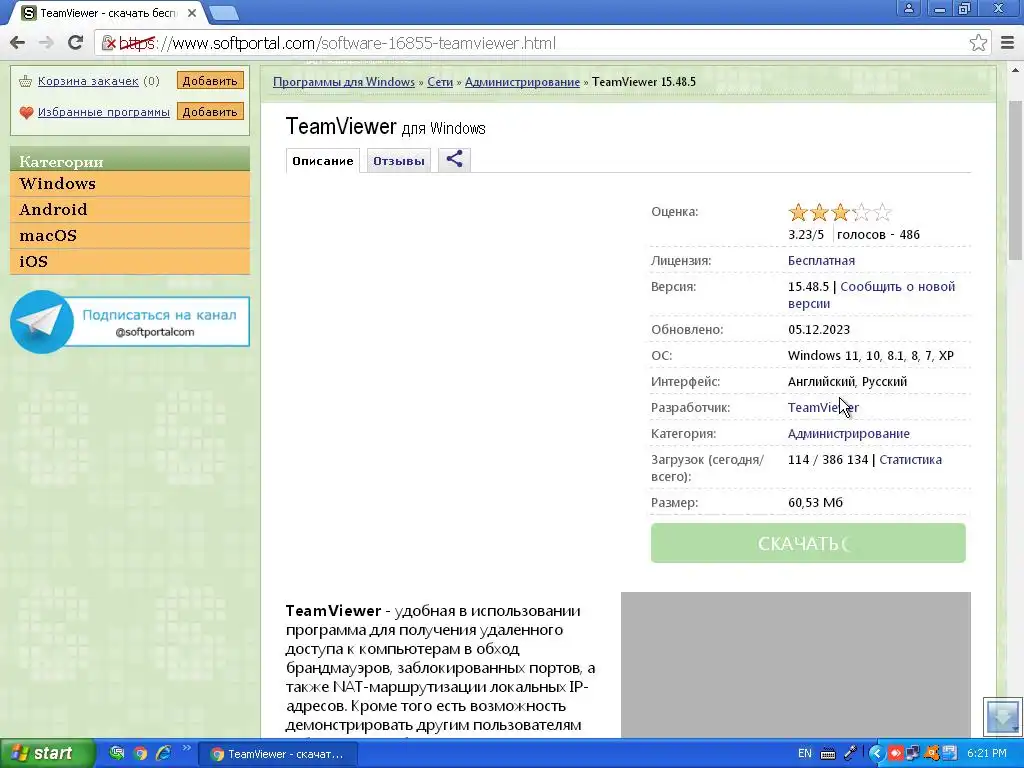Open a new browser tab
Screen dimensions: 1024x768
click(224, 12)
